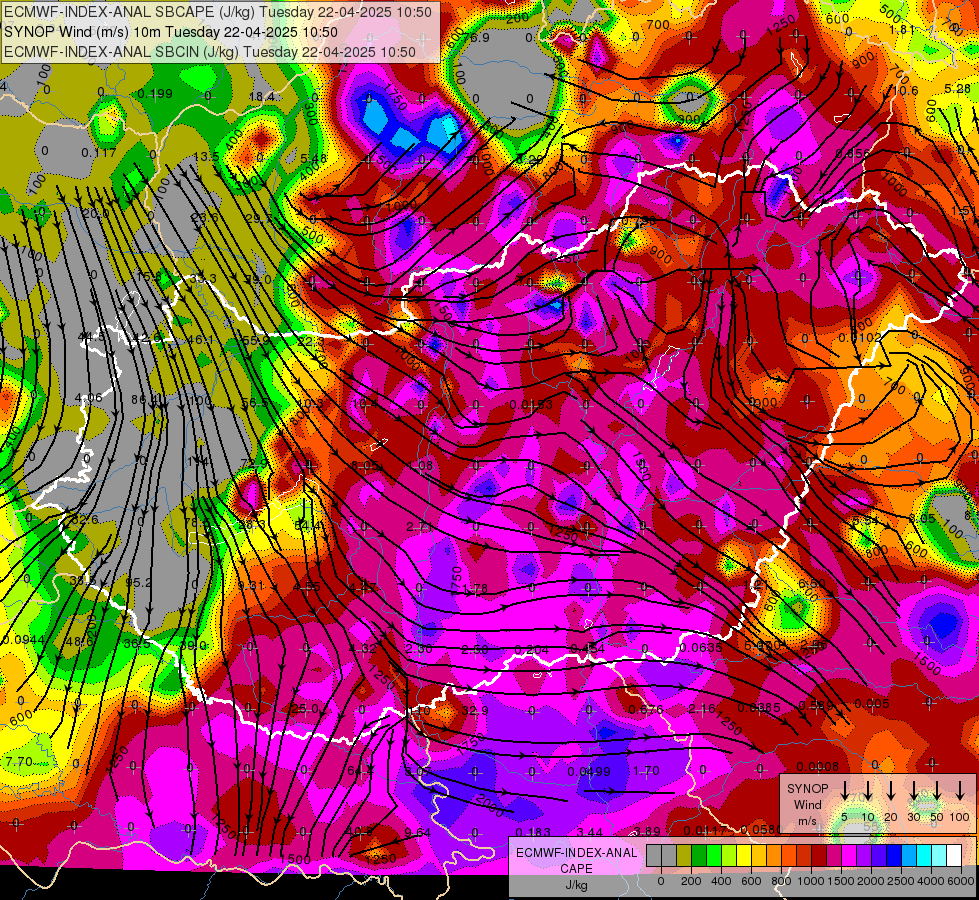Click the wind arrow above 20 in wind legend
The height and width of the screenshot is (900, 979).
point(891,791)
